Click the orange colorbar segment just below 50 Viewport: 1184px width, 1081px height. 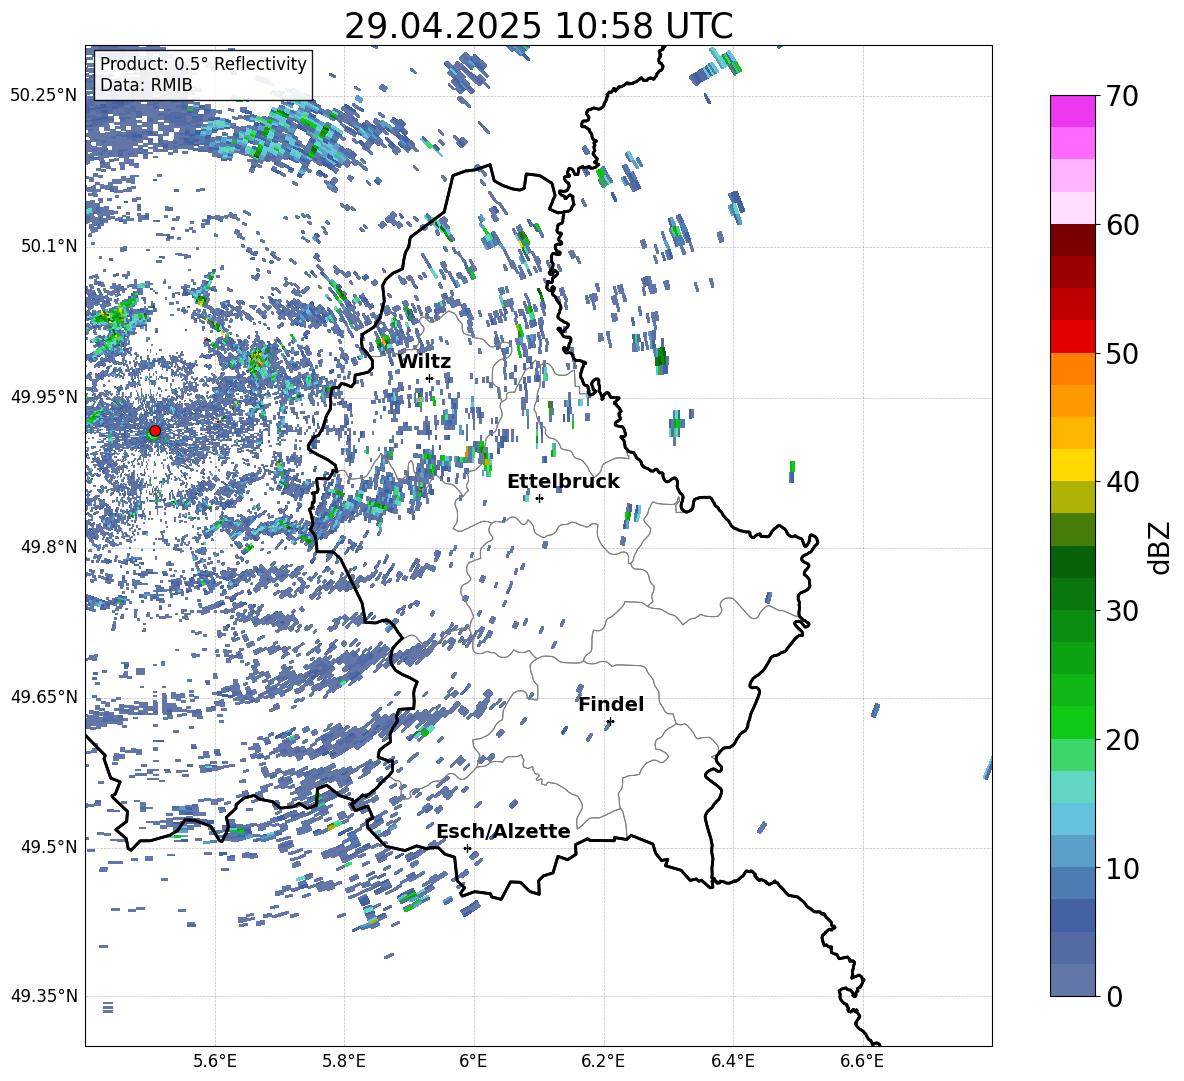(x=1073, y=368)
